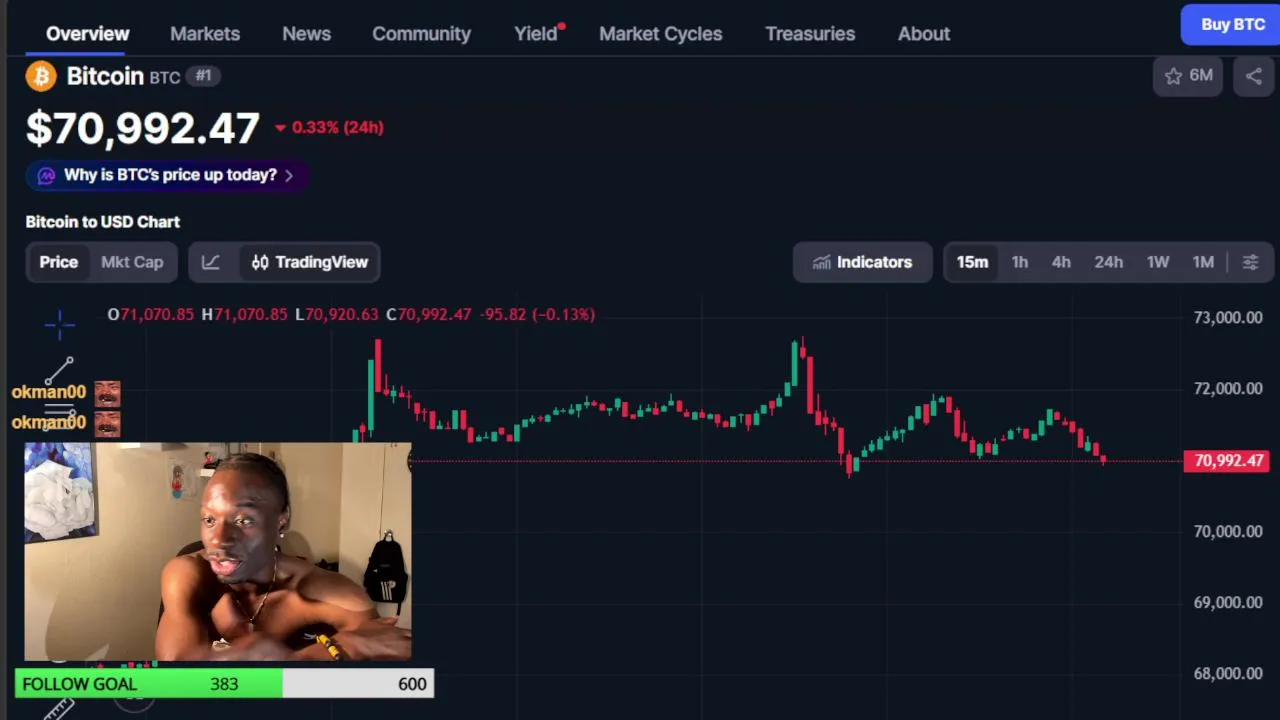Image resolution: width=1280 pixels, height=720 pixels.
Task: Open the Yield tab
Action: click(x=536, y=33)
